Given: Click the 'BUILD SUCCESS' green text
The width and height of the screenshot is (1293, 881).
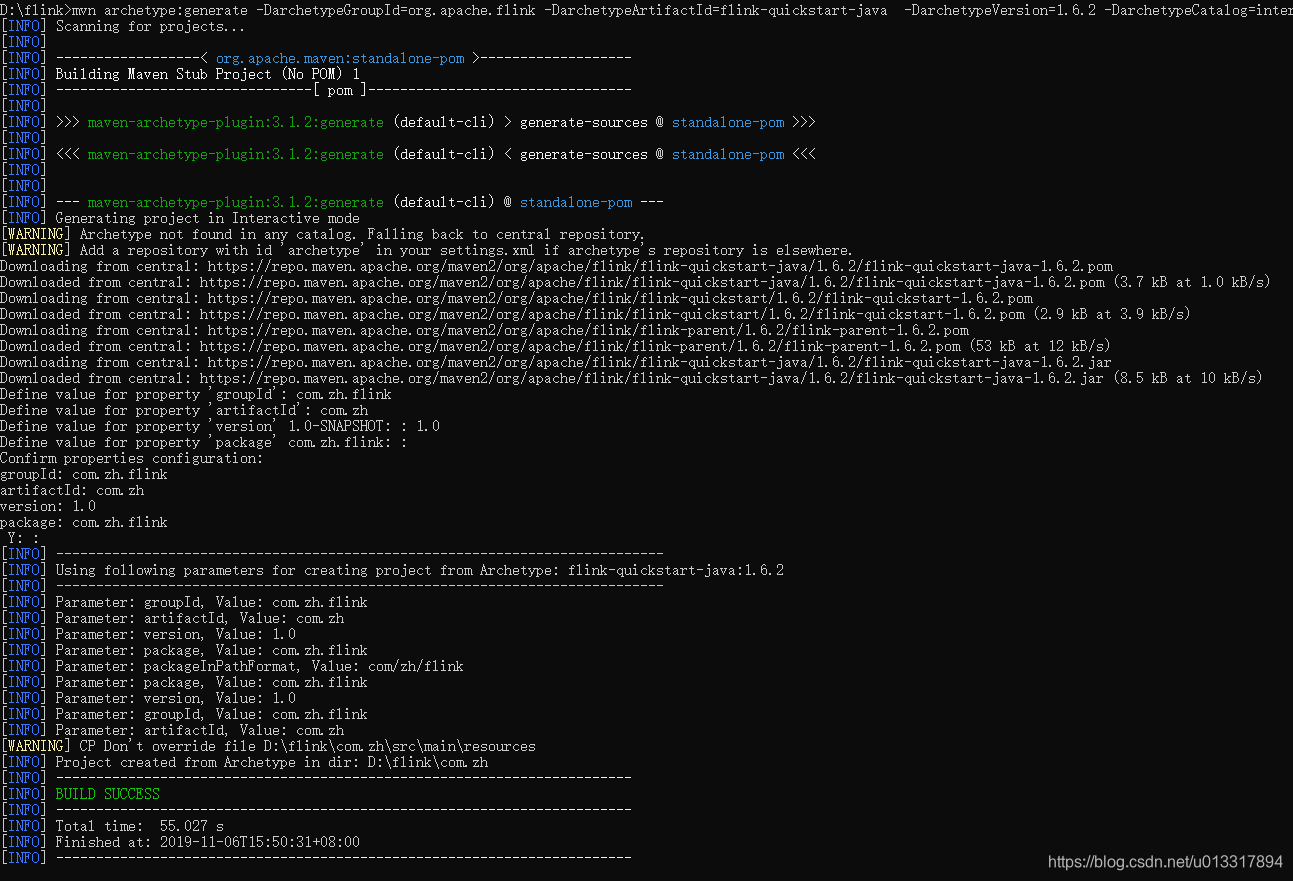Looking at the screenshot, I should pyautogui.click(x=107, y=794).
